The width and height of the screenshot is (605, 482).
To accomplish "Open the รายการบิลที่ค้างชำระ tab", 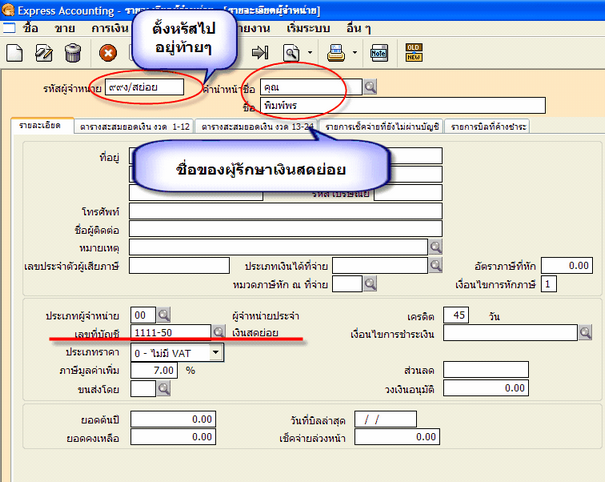I will coord(488,127).
